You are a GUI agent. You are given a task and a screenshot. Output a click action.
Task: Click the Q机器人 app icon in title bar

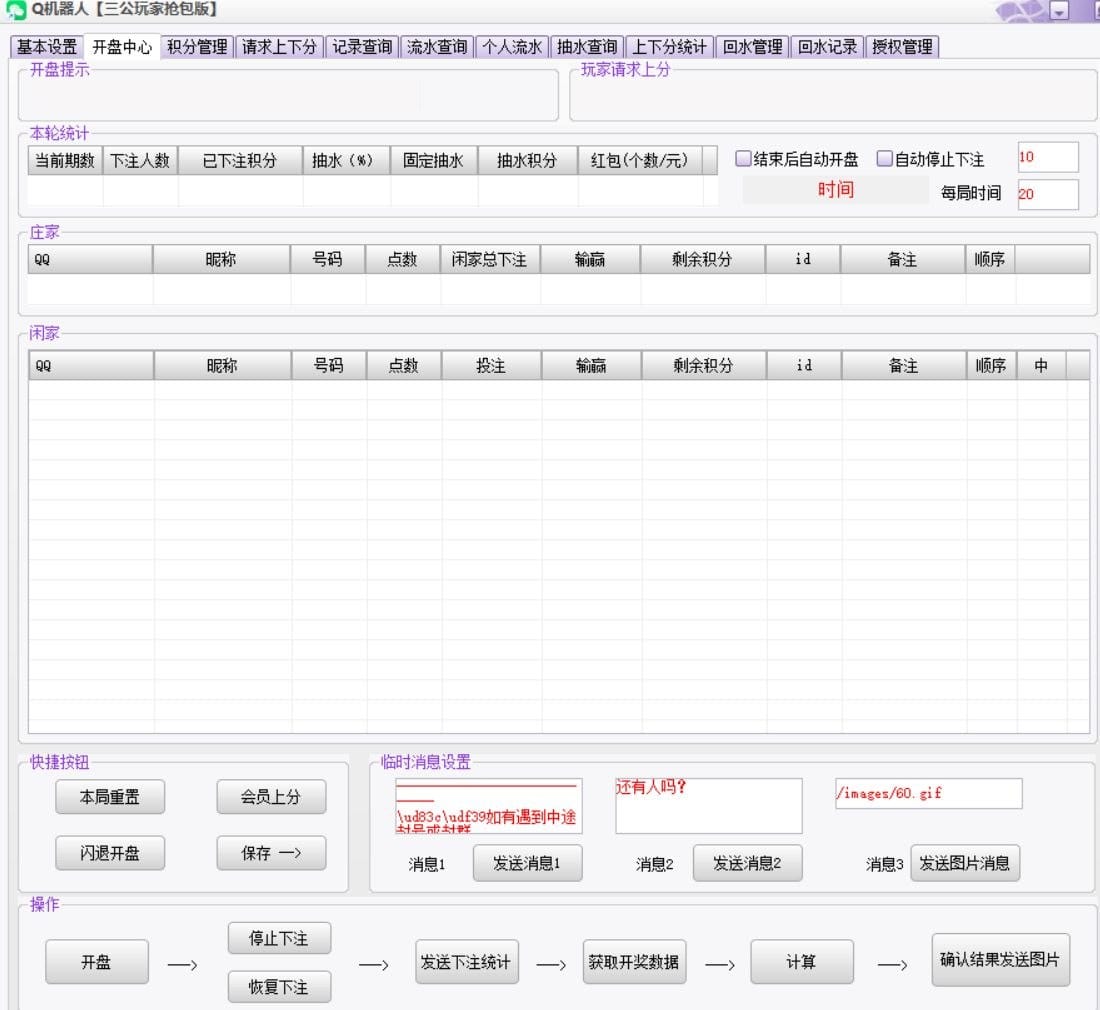[15, 10]
